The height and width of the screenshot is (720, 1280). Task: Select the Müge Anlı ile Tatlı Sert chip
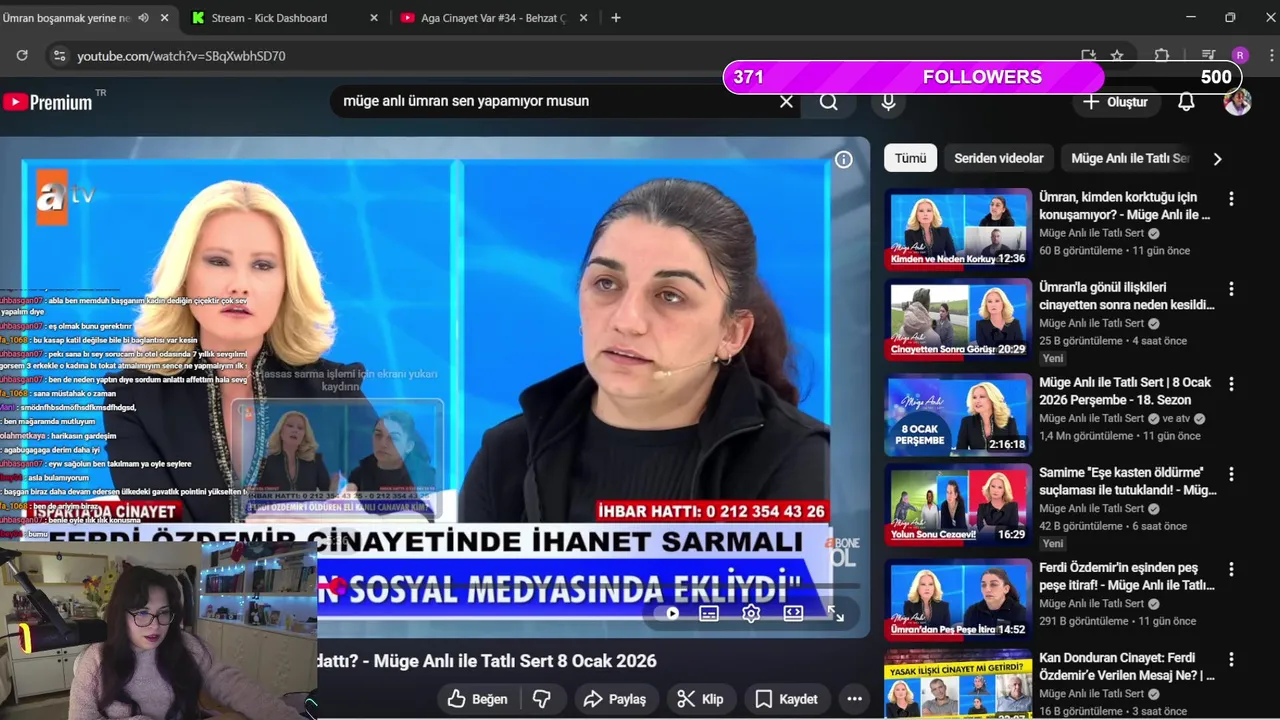(1130, 158)
